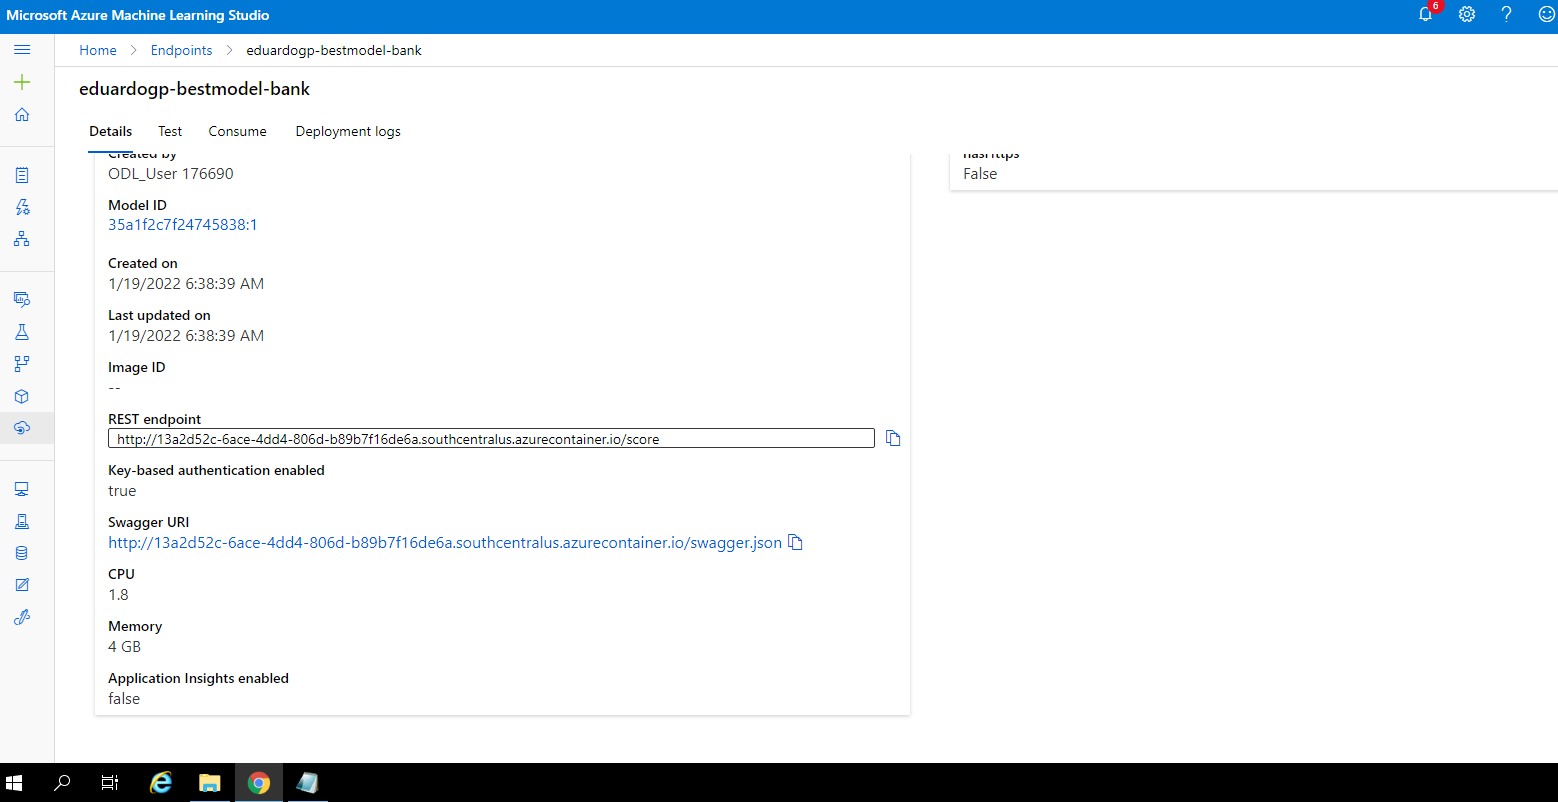1558x802 pixels.
Task: Open Models cube icon
Action: [x=22, y=396]
